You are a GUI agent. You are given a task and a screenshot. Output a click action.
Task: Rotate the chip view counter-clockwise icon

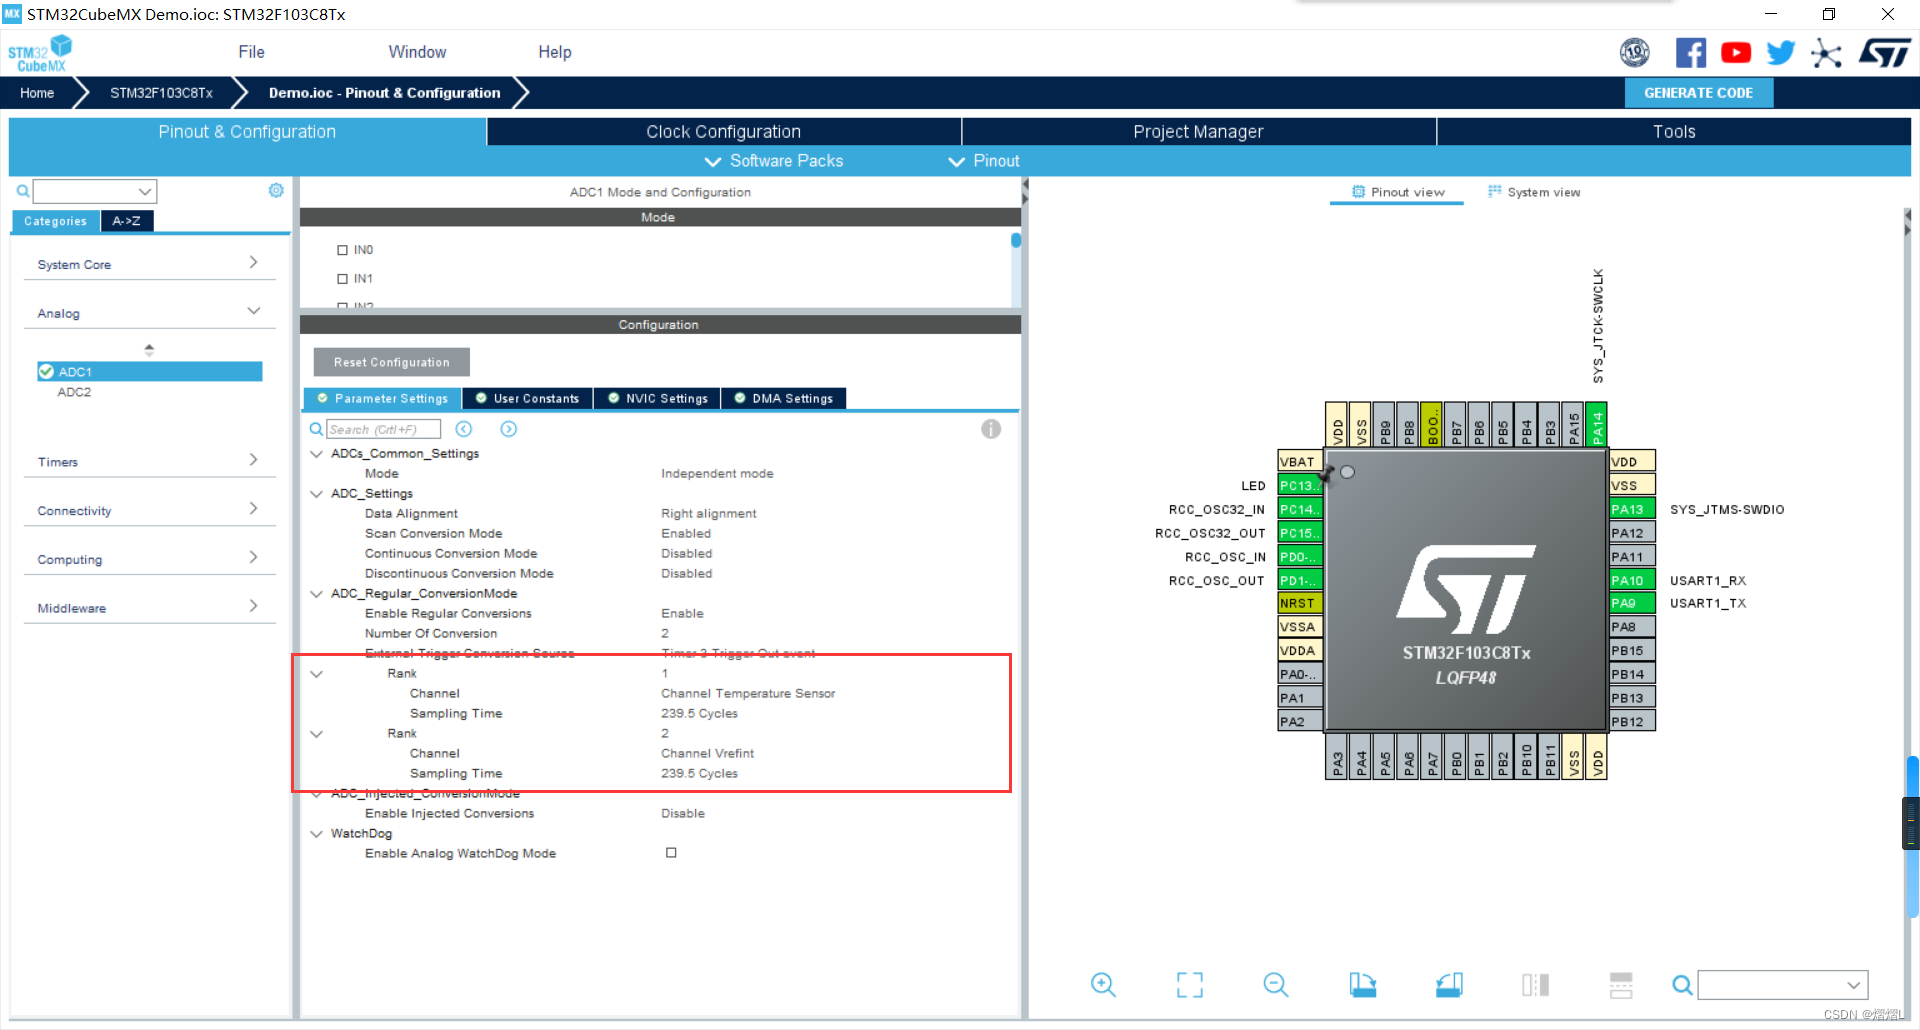[x=1449, y=985]
